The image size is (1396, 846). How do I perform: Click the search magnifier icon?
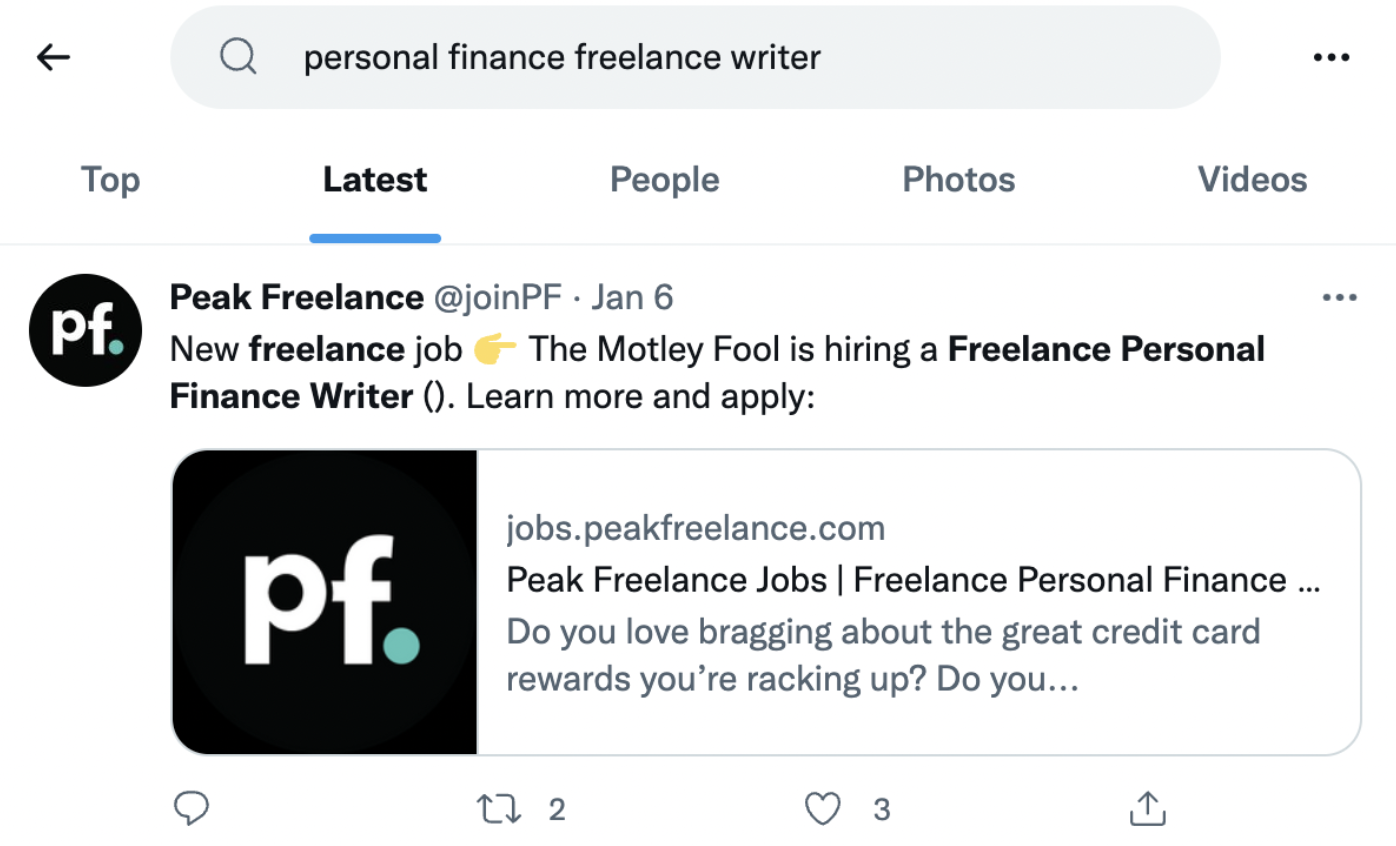[x=238, y=58]
